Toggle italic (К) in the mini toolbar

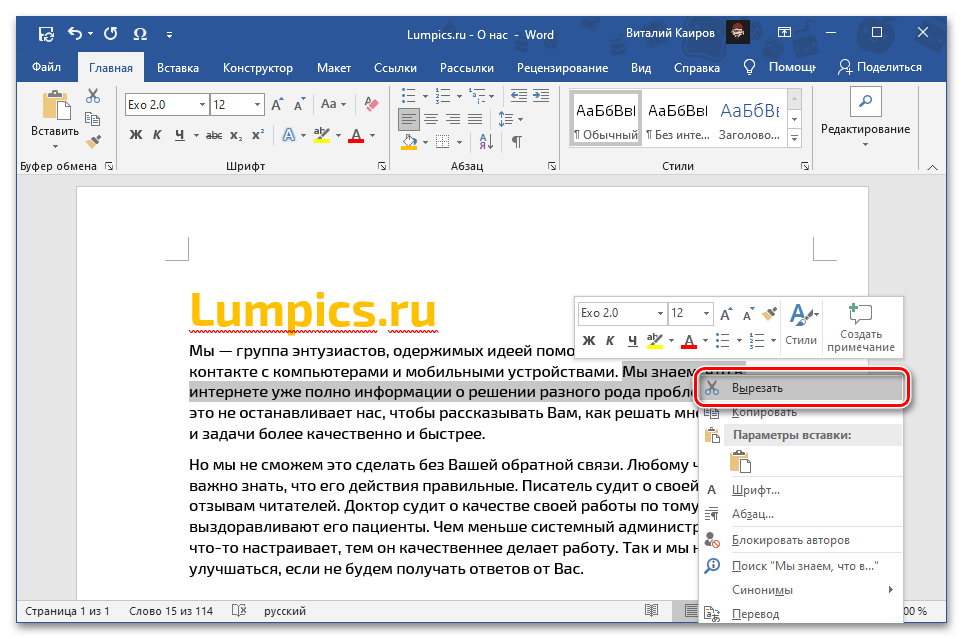click(x=609, y=341)
